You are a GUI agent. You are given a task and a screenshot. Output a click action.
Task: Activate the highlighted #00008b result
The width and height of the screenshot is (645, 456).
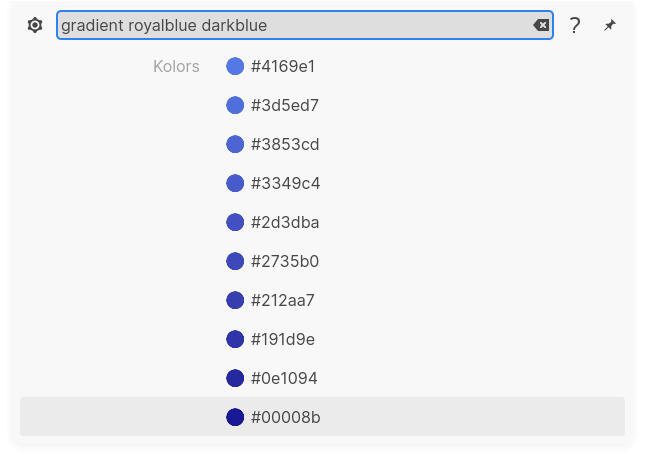(322, 417)
